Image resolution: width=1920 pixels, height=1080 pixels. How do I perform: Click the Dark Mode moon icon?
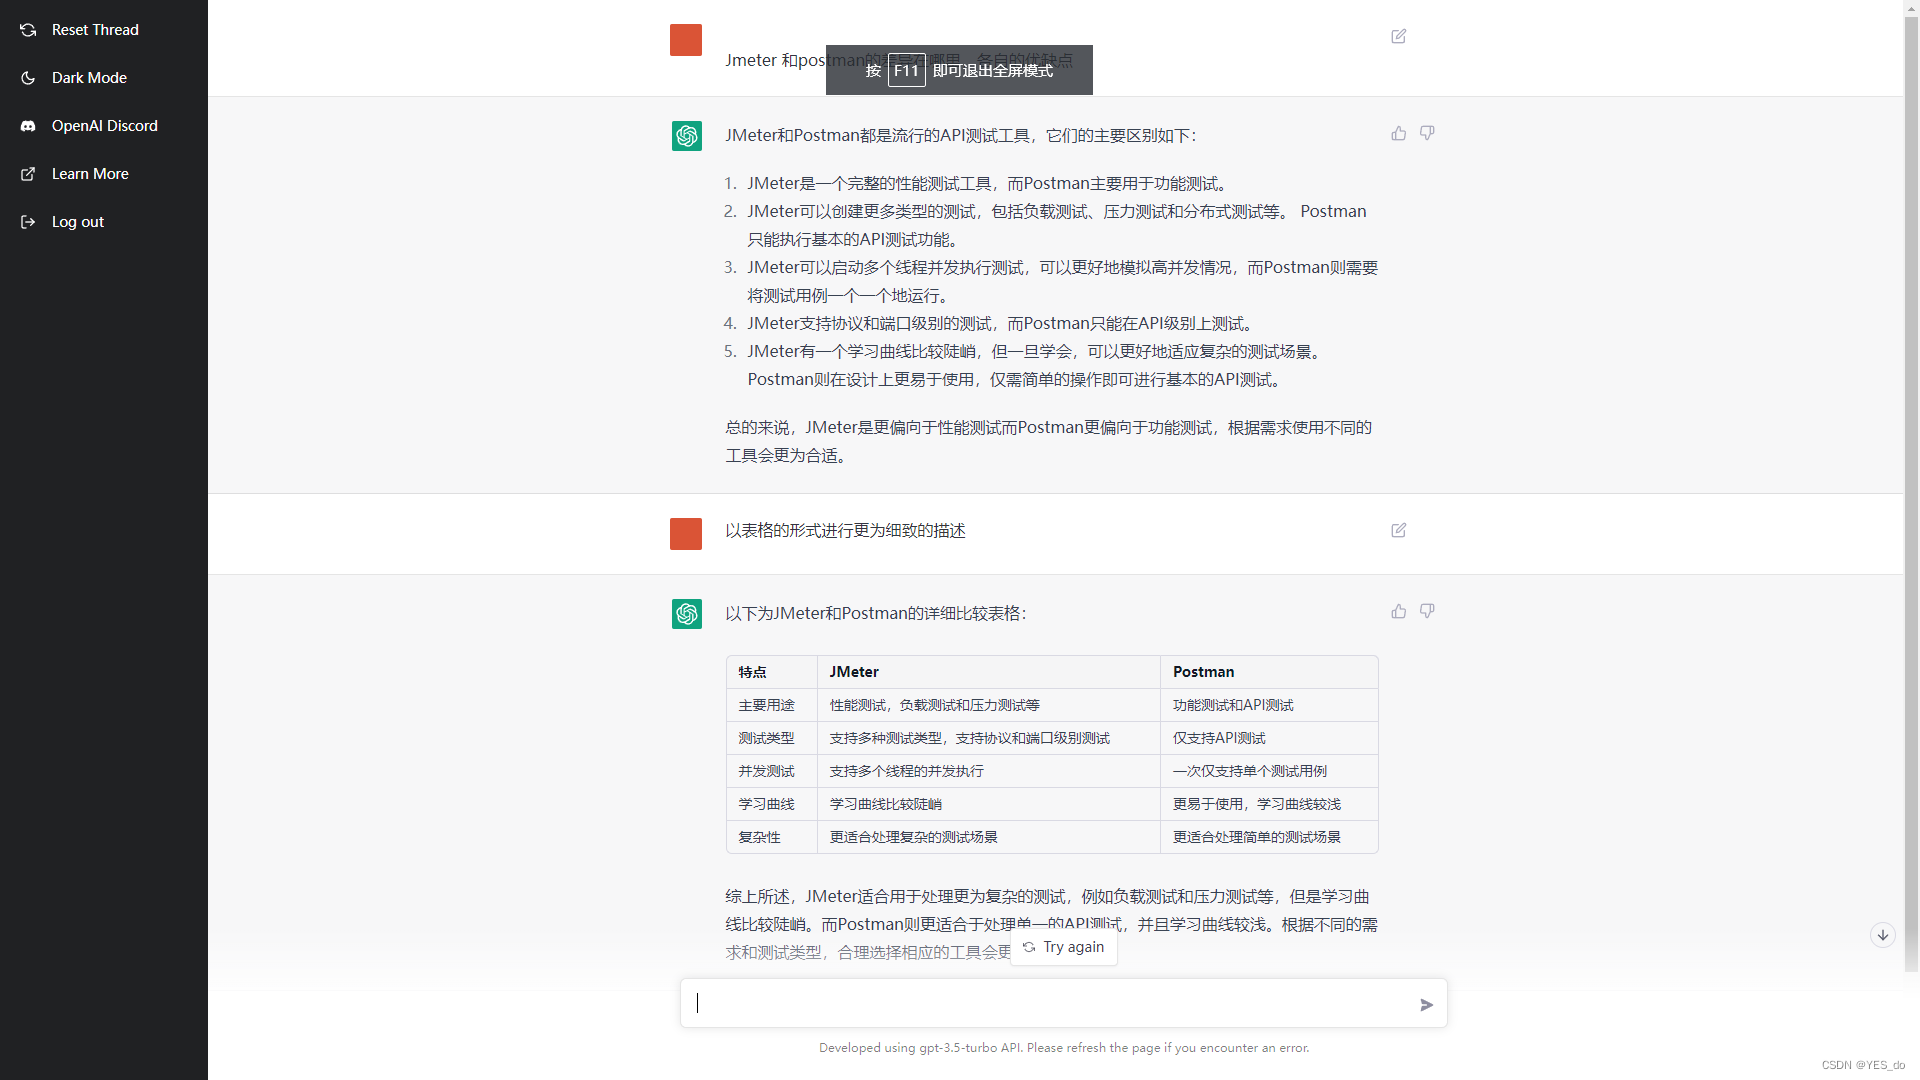[x=28, y=78]
